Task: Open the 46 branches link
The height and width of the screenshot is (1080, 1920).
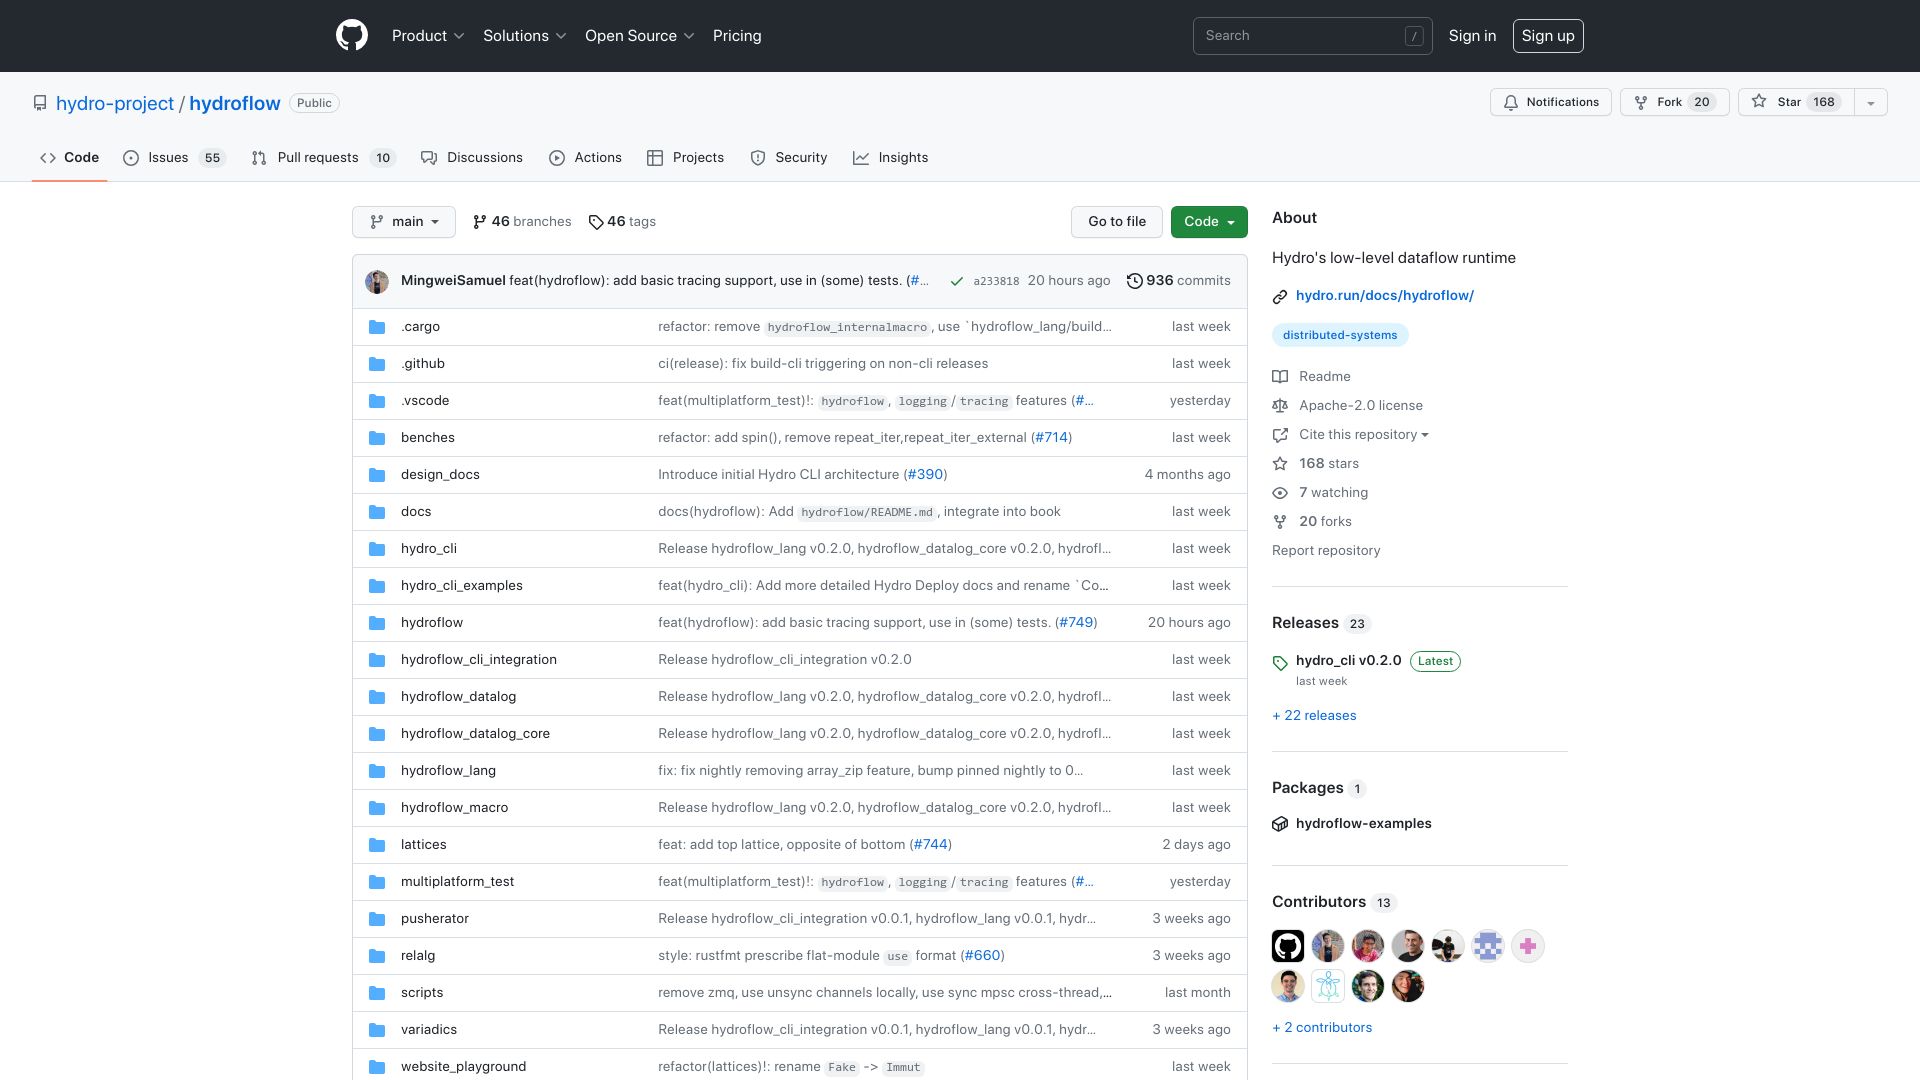Action: (x=522, y=222)
